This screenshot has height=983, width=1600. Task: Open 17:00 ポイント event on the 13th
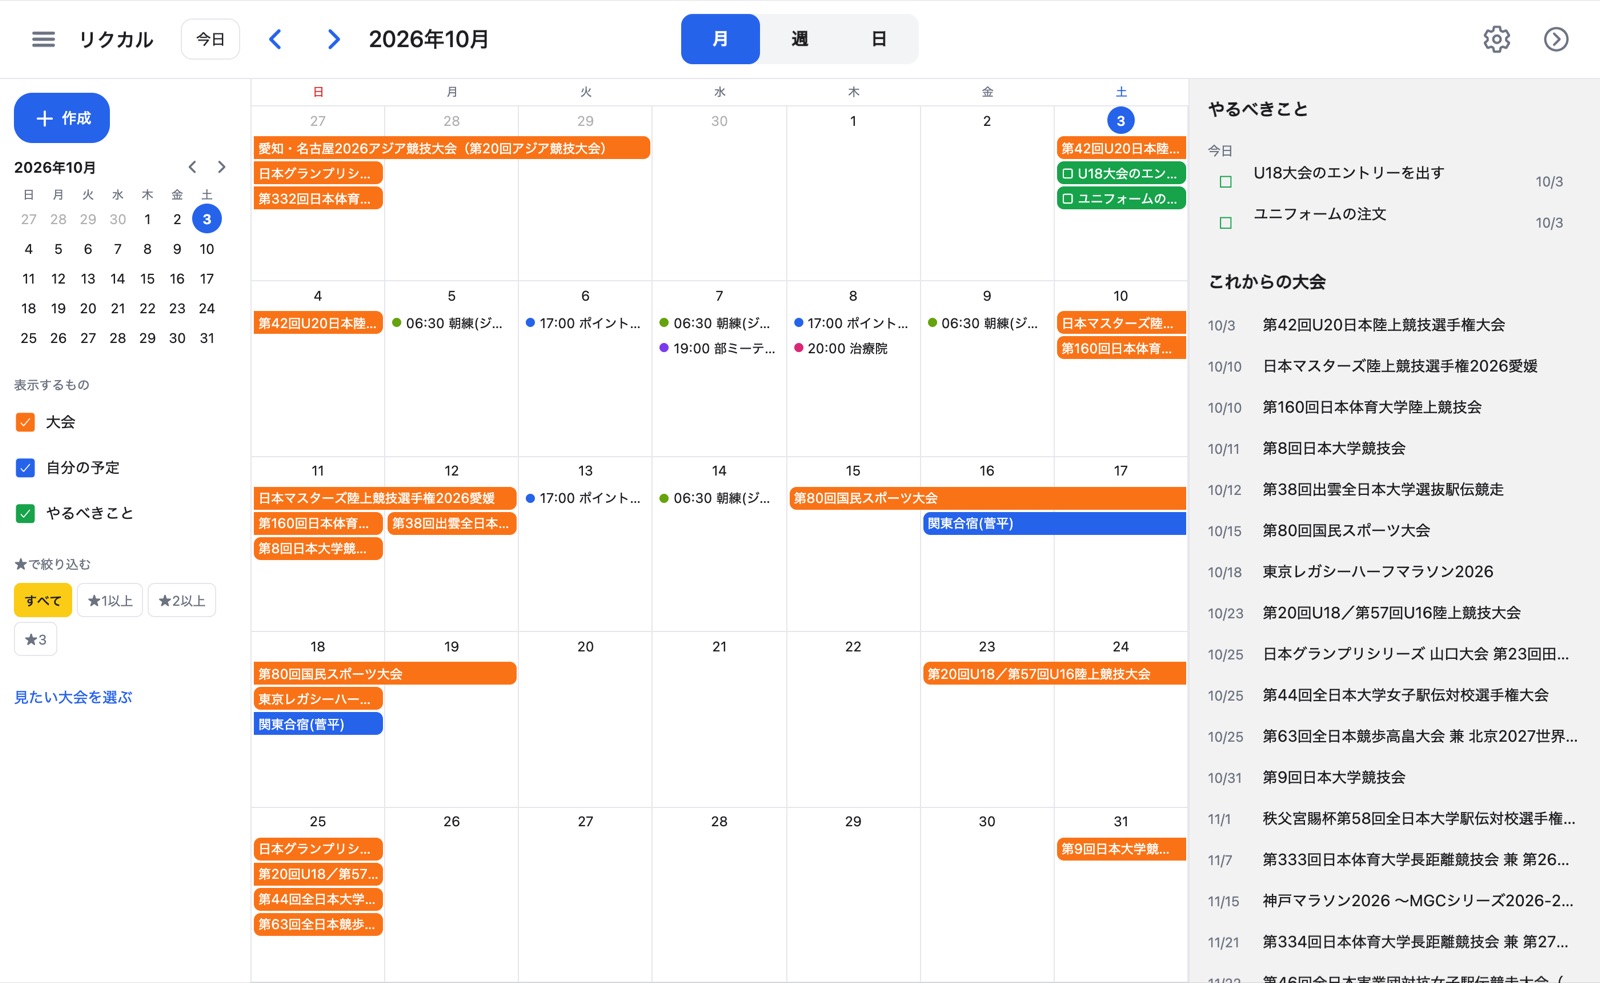pos(585,498)
